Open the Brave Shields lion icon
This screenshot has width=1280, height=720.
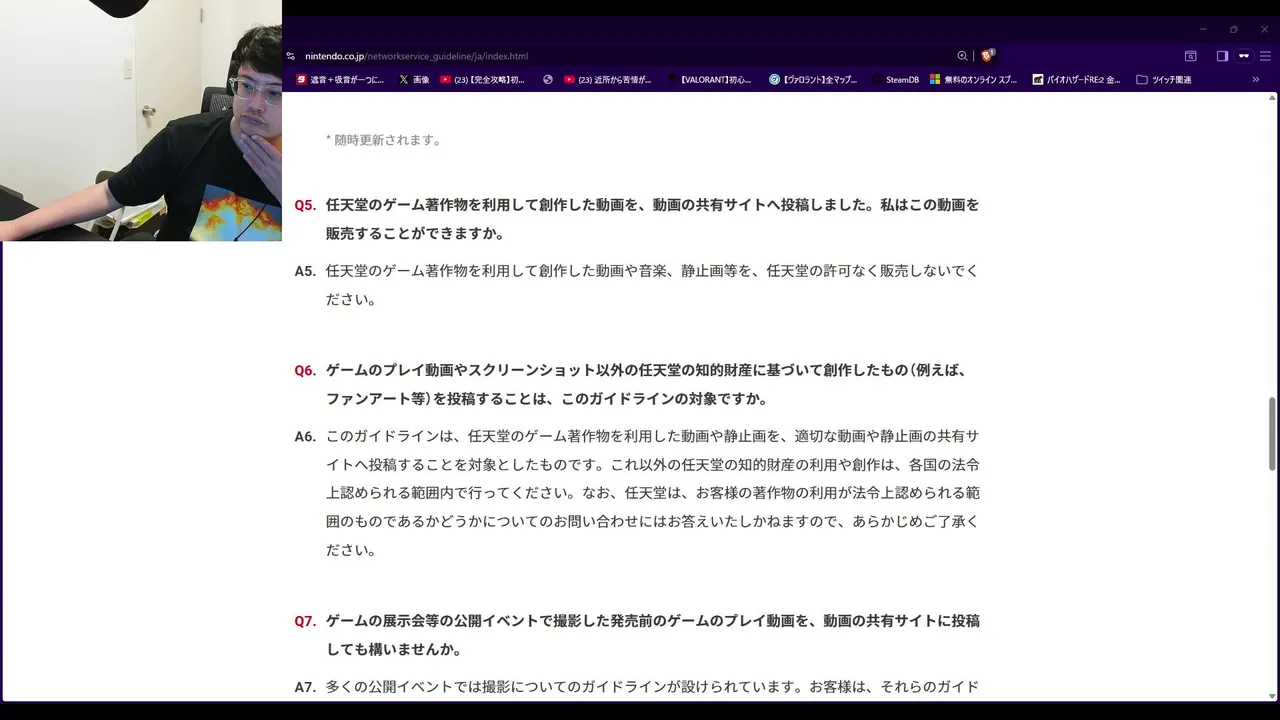[x=988, y=56]
